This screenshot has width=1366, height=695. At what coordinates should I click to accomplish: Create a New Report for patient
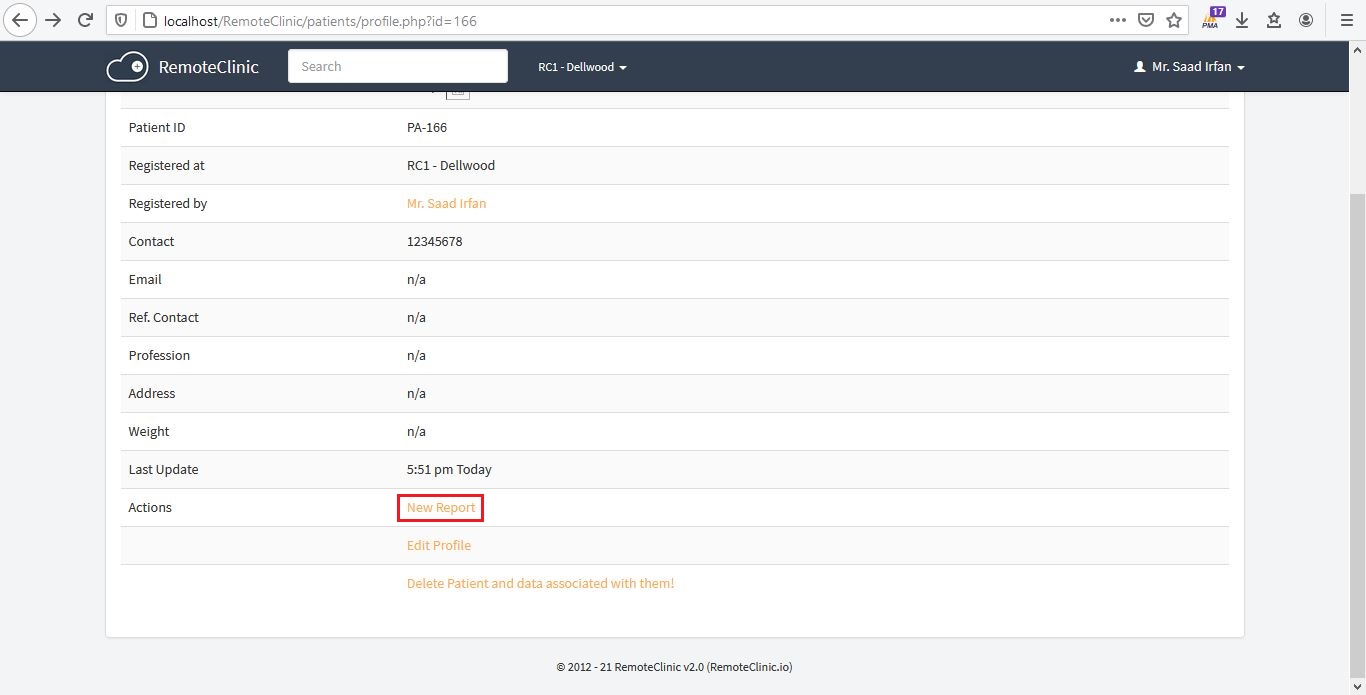pyautogui.click(x=441, y=508)
